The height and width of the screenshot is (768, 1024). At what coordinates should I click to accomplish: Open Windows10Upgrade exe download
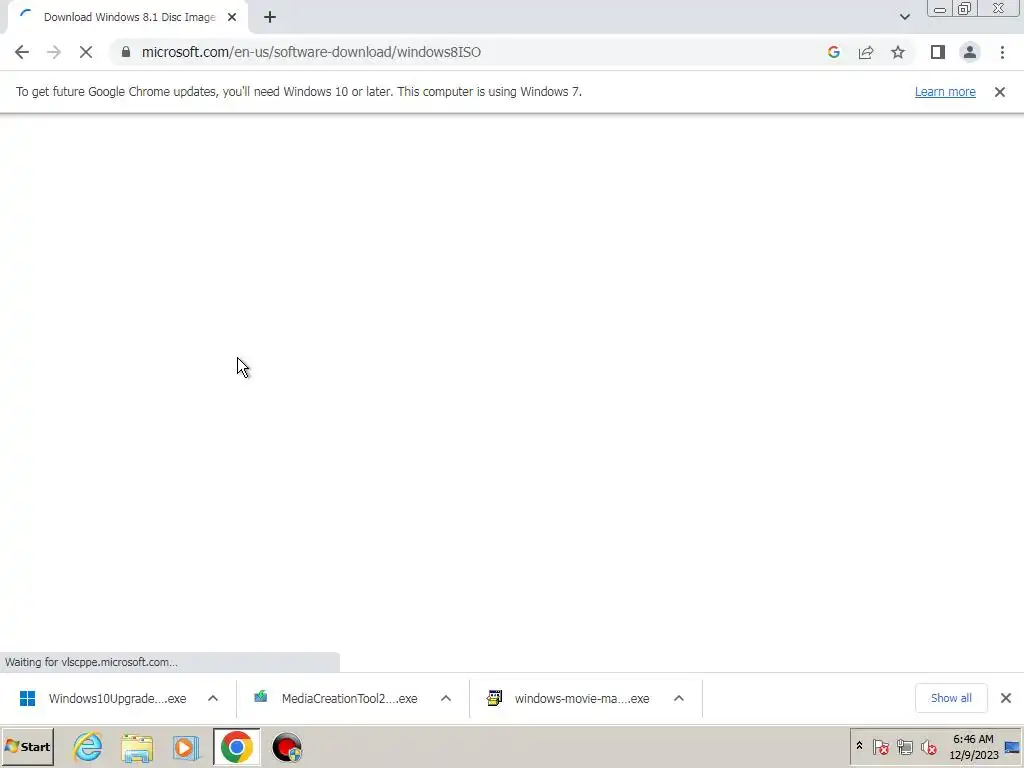tap(117, 698)
